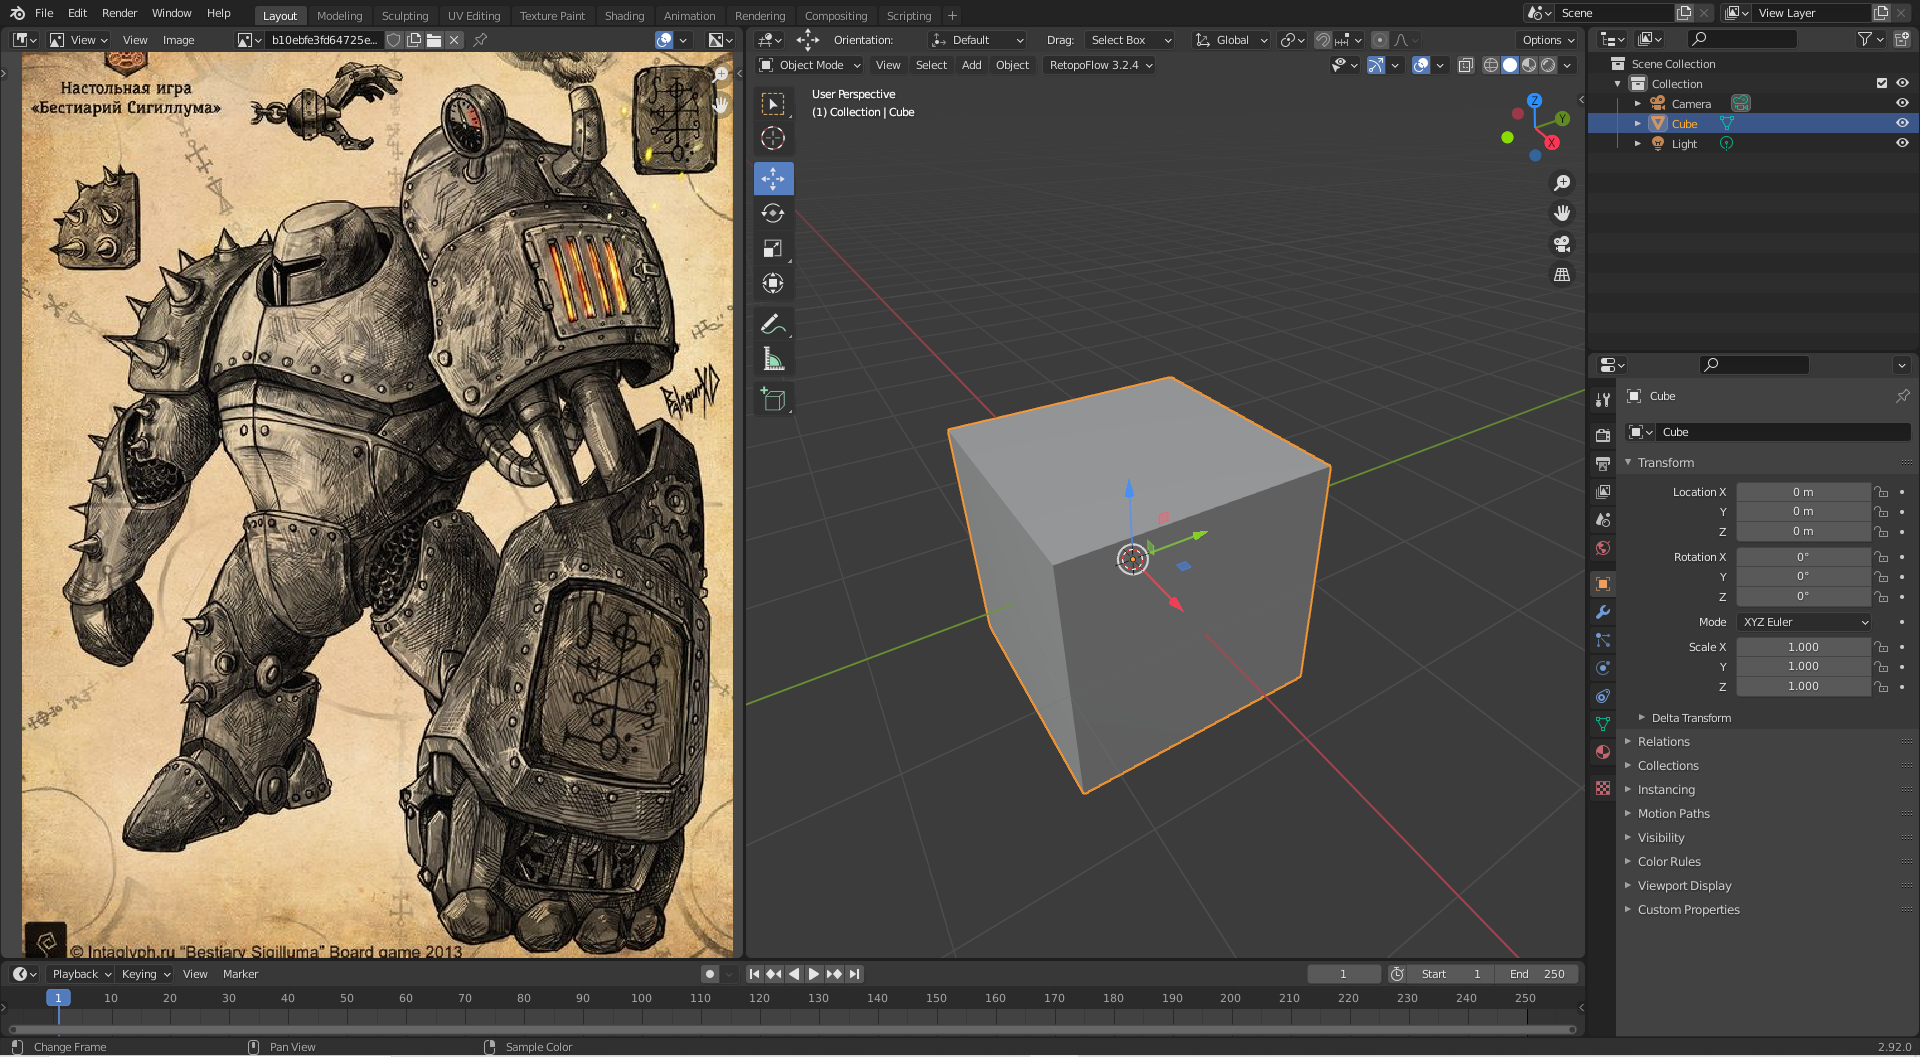Viewport: 1920px width, 1057px height.
Task: Expand the Relations panel
Action: pos(1663,742)
